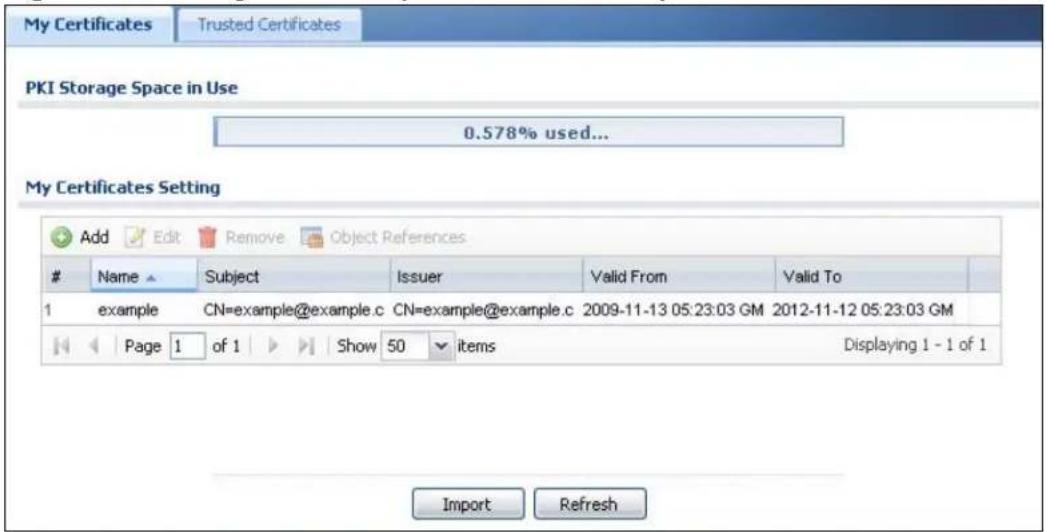
Task: Click the Subject cell CN=example@example.c
Action: (x=294, y=310)
